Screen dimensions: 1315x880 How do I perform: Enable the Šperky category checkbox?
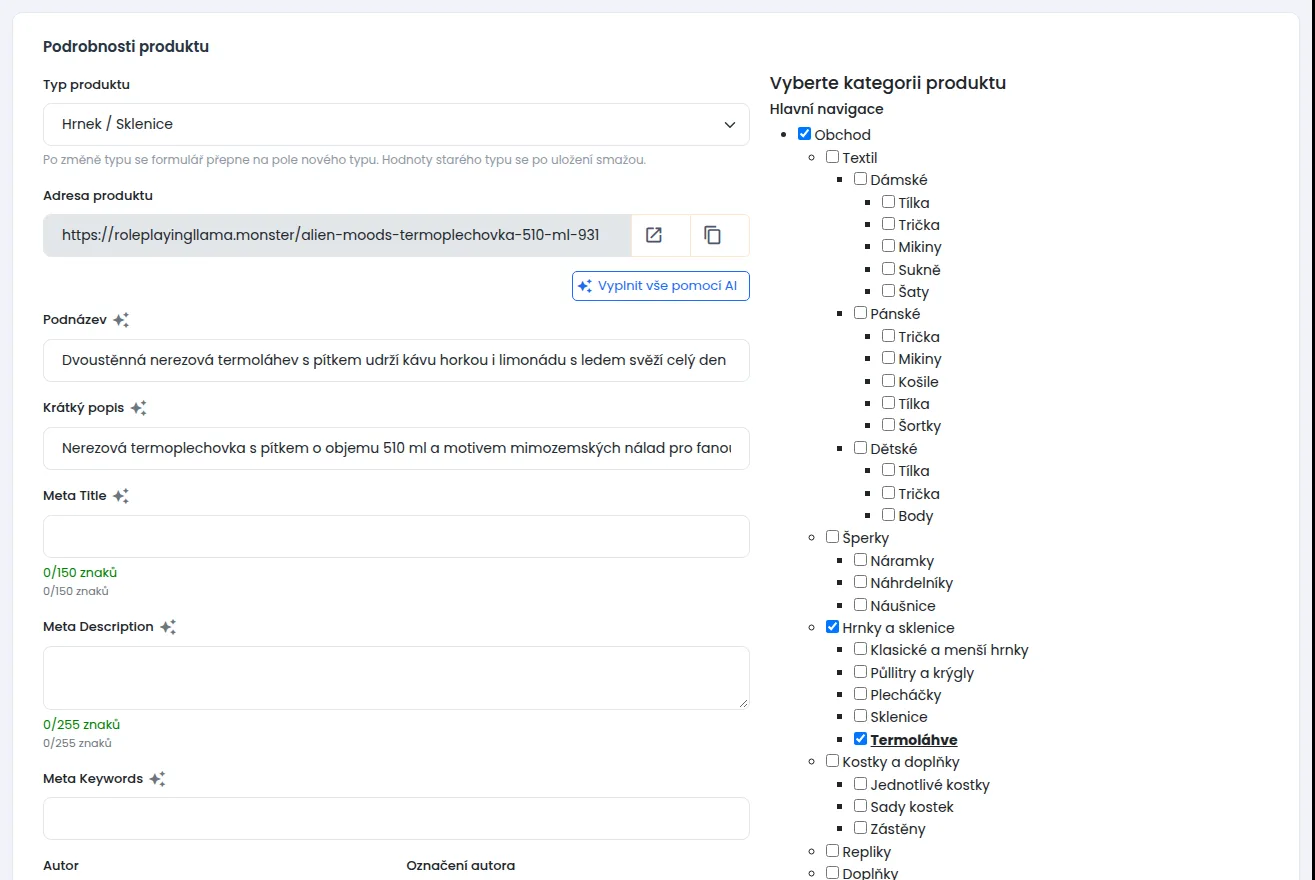coord(832,537)
